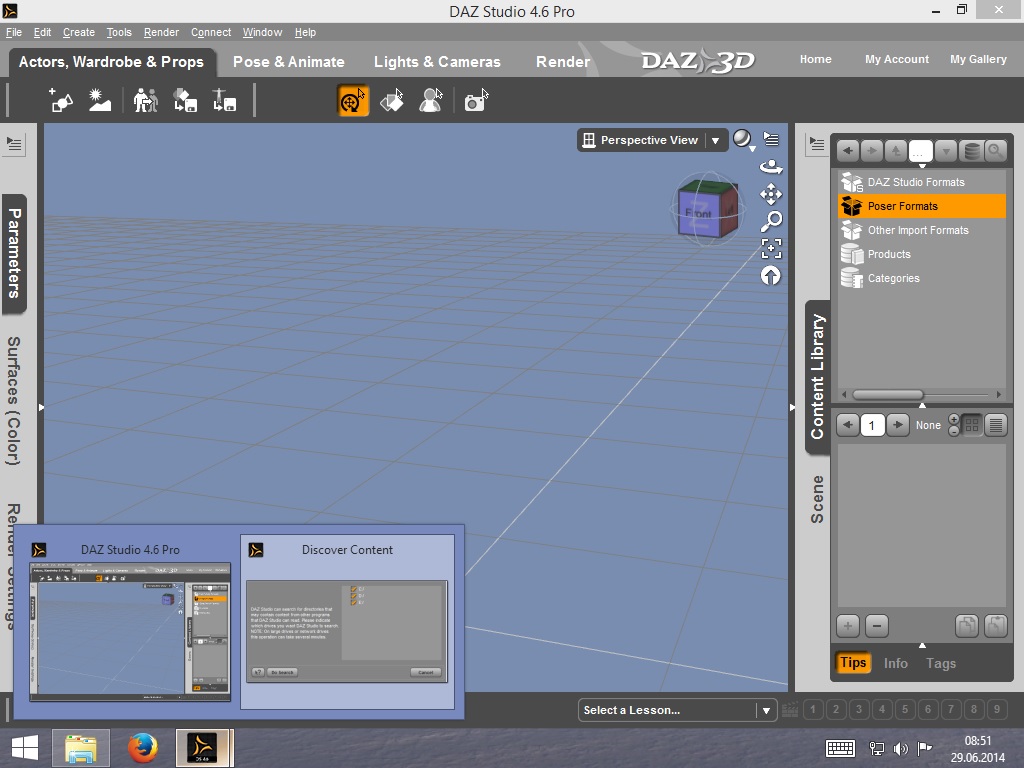
Task: Open Content Library search magnifier
Action: [x=995, y=151]
